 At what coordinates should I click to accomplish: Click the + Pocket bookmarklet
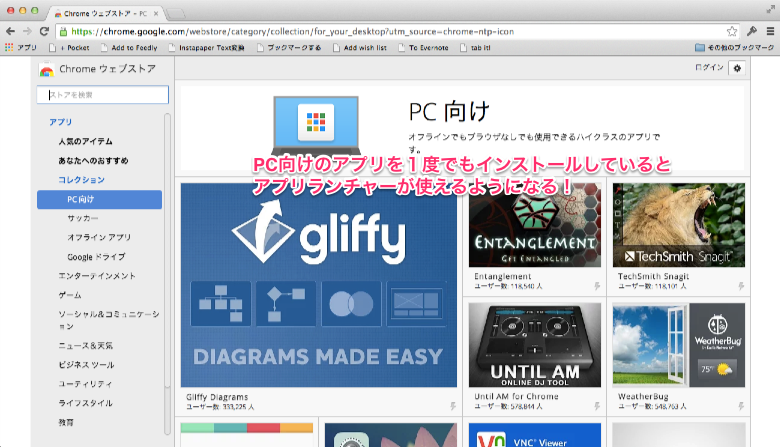(x=69, y=48)
